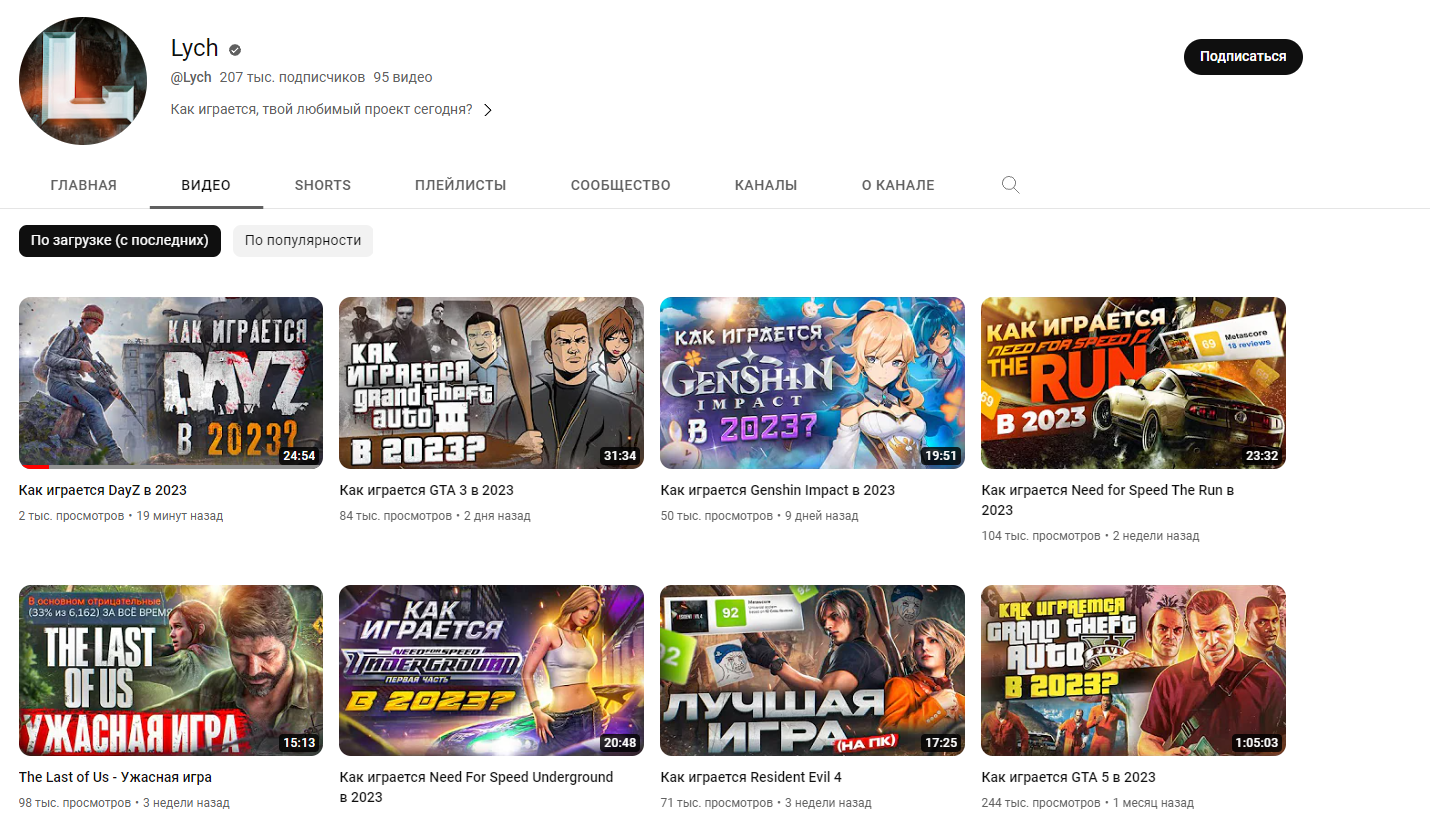Open the GTA 5 video thumbnail
1430x817 pixels.
coord(1134,670)
